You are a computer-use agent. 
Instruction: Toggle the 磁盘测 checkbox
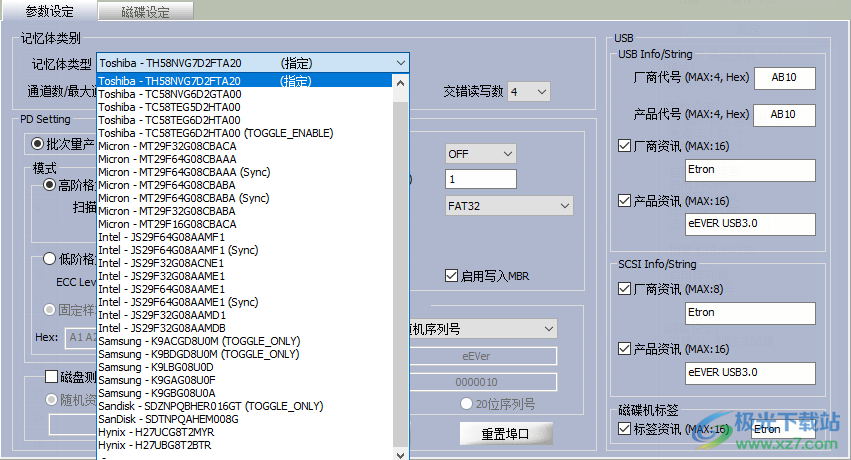52,376
